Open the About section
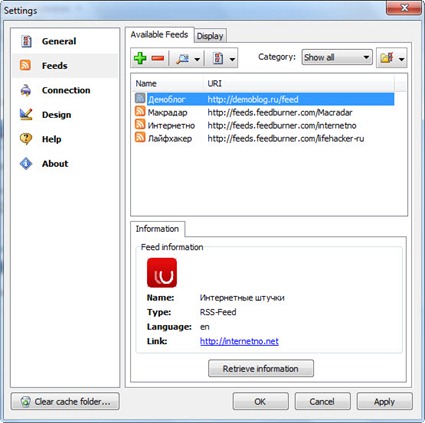Image resolution: width=425 pixels, height=423 pixels. [x=65, y=164]
